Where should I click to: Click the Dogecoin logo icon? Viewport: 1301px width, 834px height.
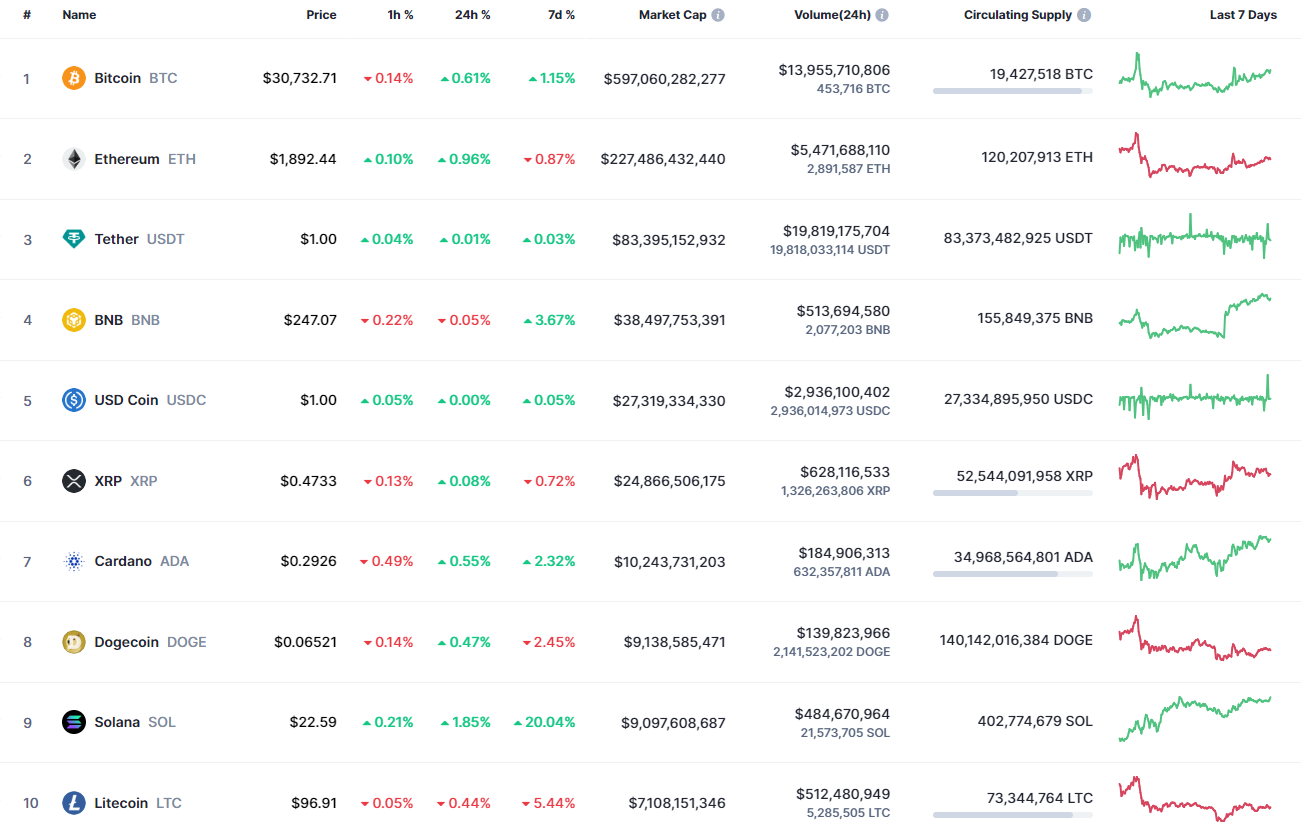[74, 641]
